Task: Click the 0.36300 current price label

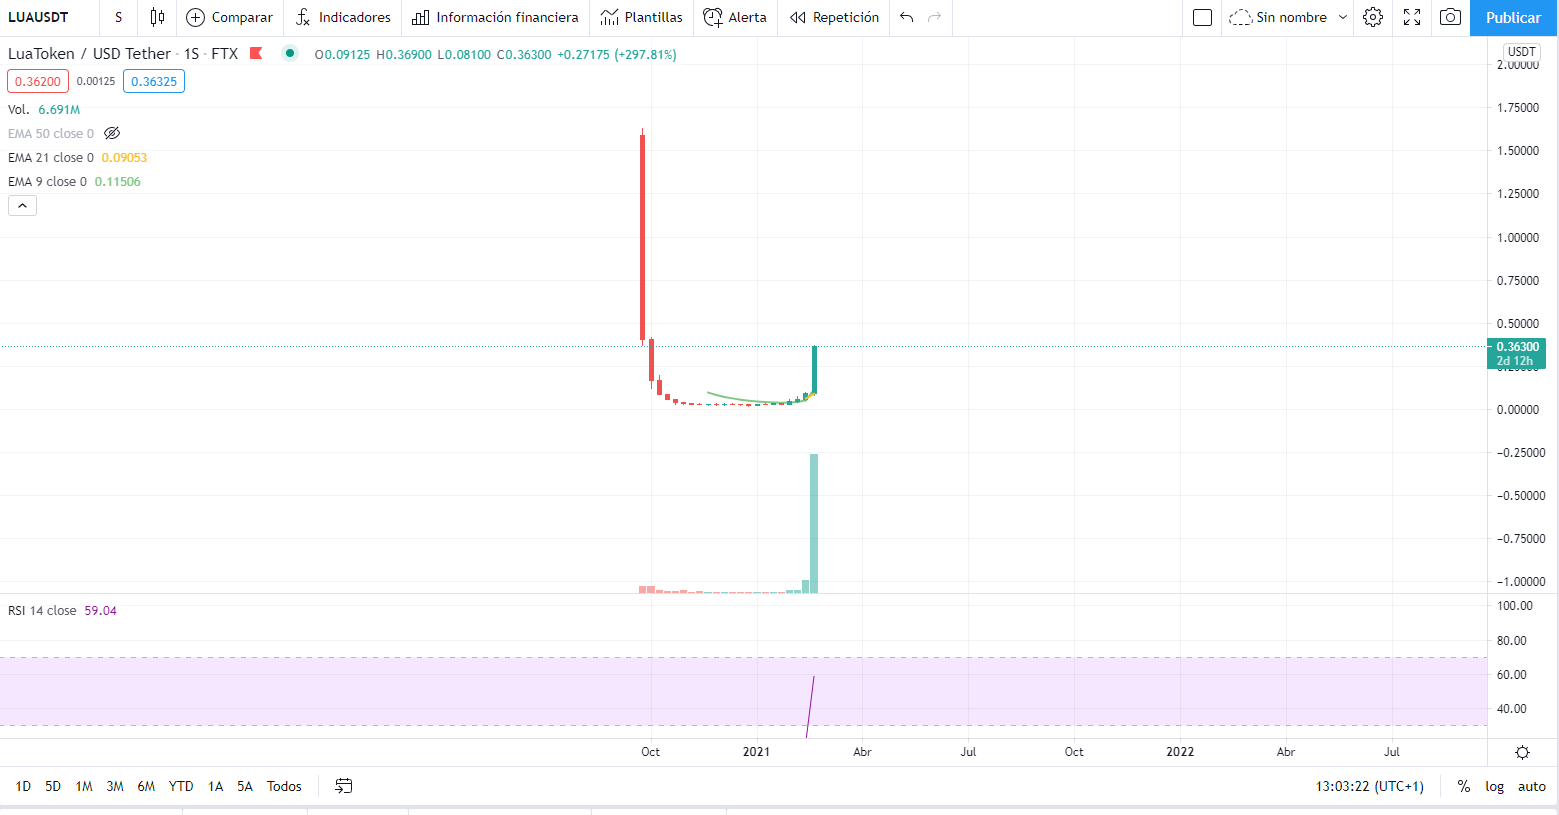Action: (1517, 347)
